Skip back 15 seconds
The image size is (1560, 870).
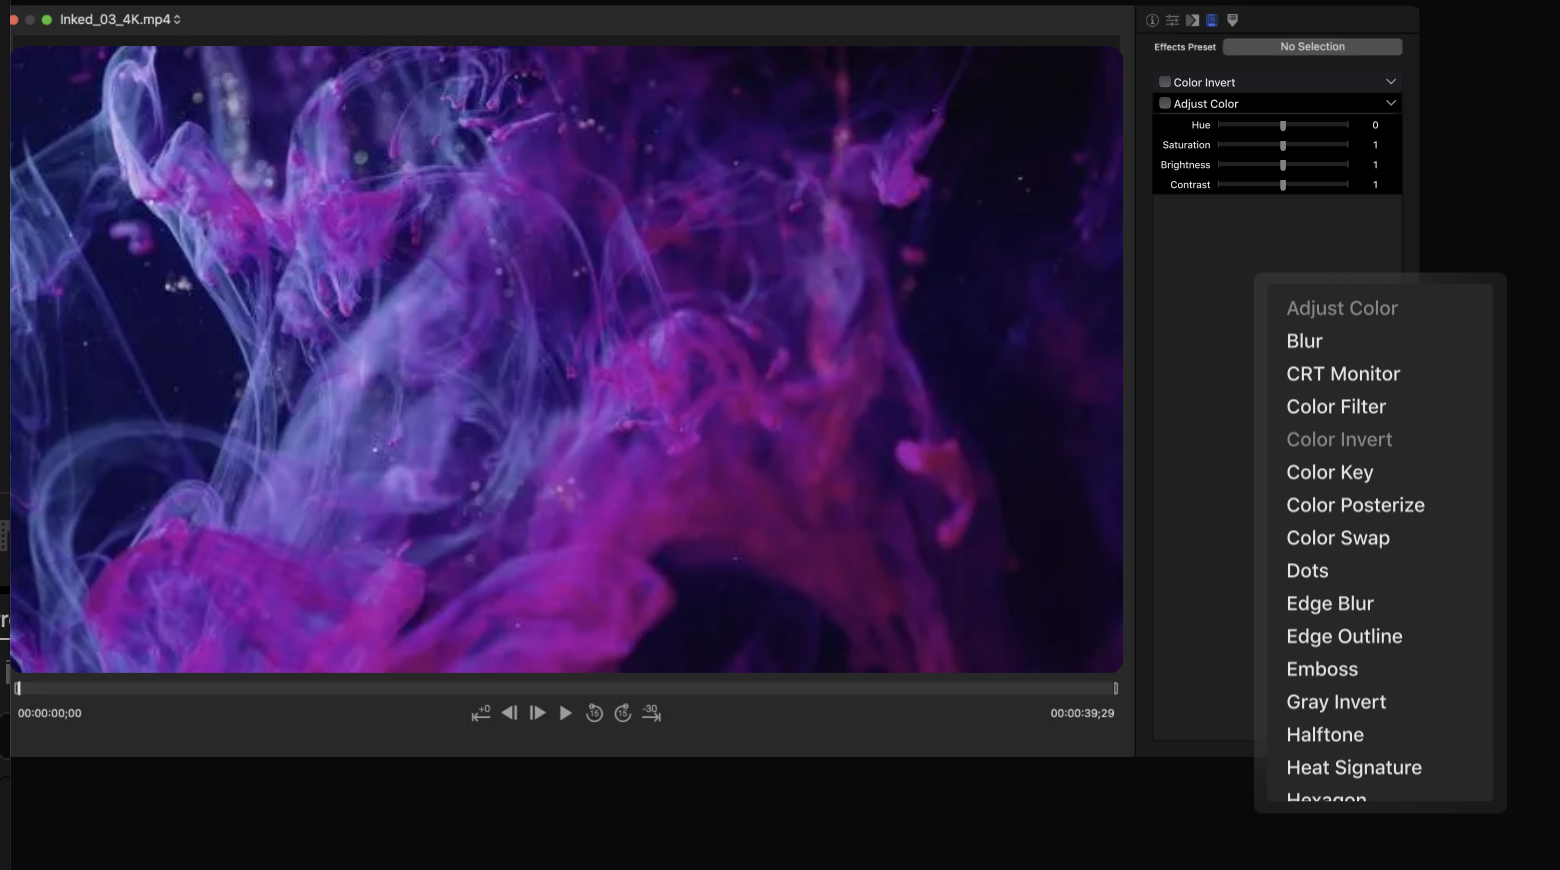pos(594,713)
